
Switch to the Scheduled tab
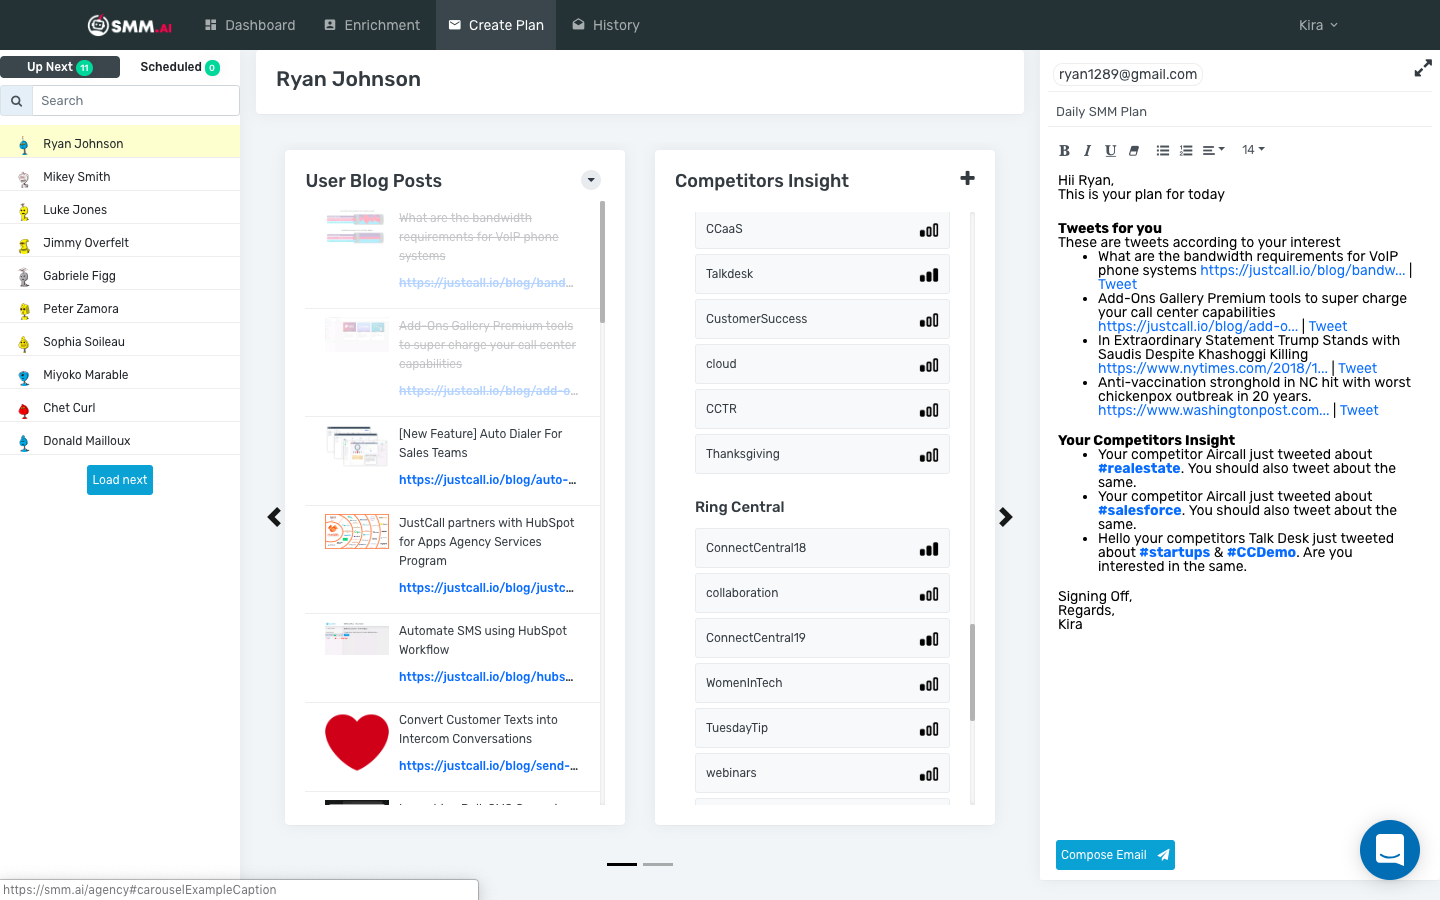coord(180,67)
